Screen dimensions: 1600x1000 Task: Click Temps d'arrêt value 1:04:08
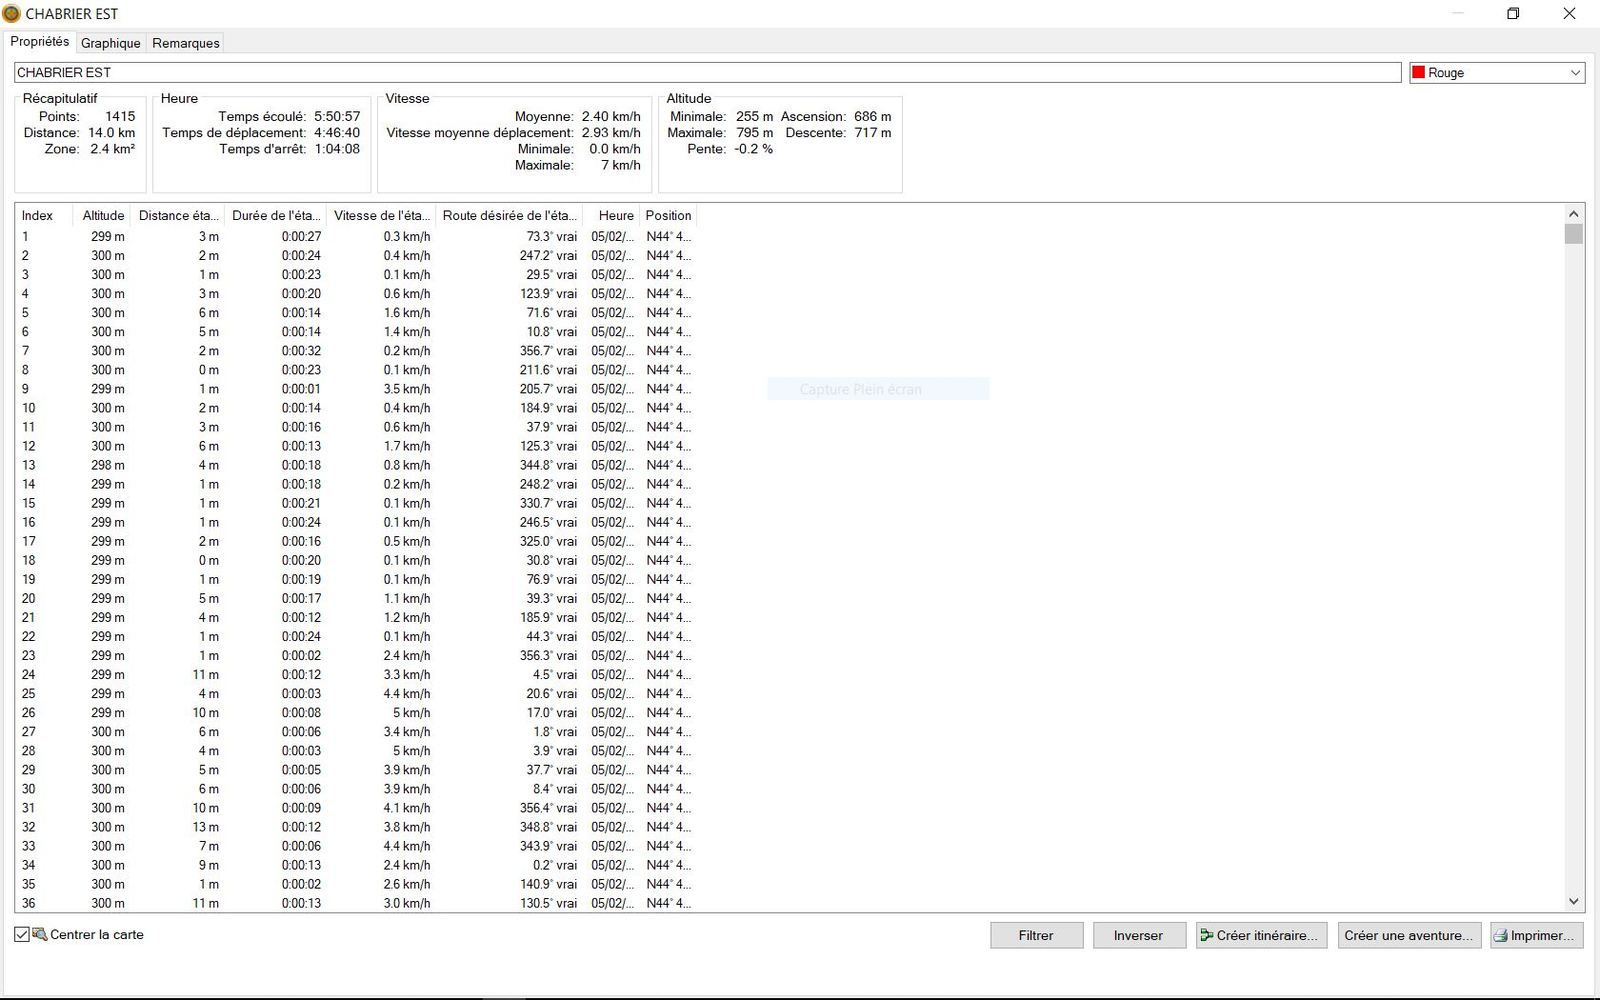(337, 148)
